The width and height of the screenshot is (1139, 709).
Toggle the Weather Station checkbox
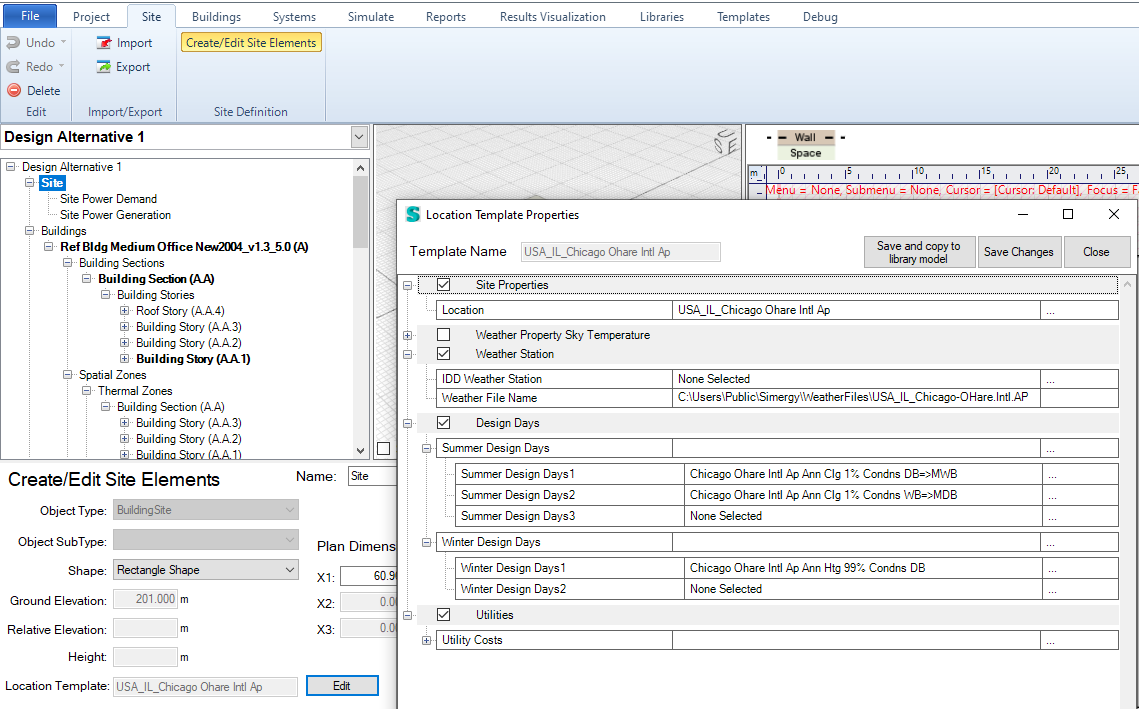(x=444, y=354)
